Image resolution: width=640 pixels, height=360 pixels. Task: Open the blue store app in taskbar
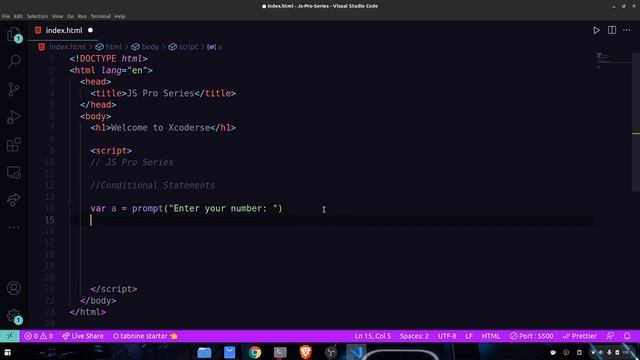[x=229, y=352]
